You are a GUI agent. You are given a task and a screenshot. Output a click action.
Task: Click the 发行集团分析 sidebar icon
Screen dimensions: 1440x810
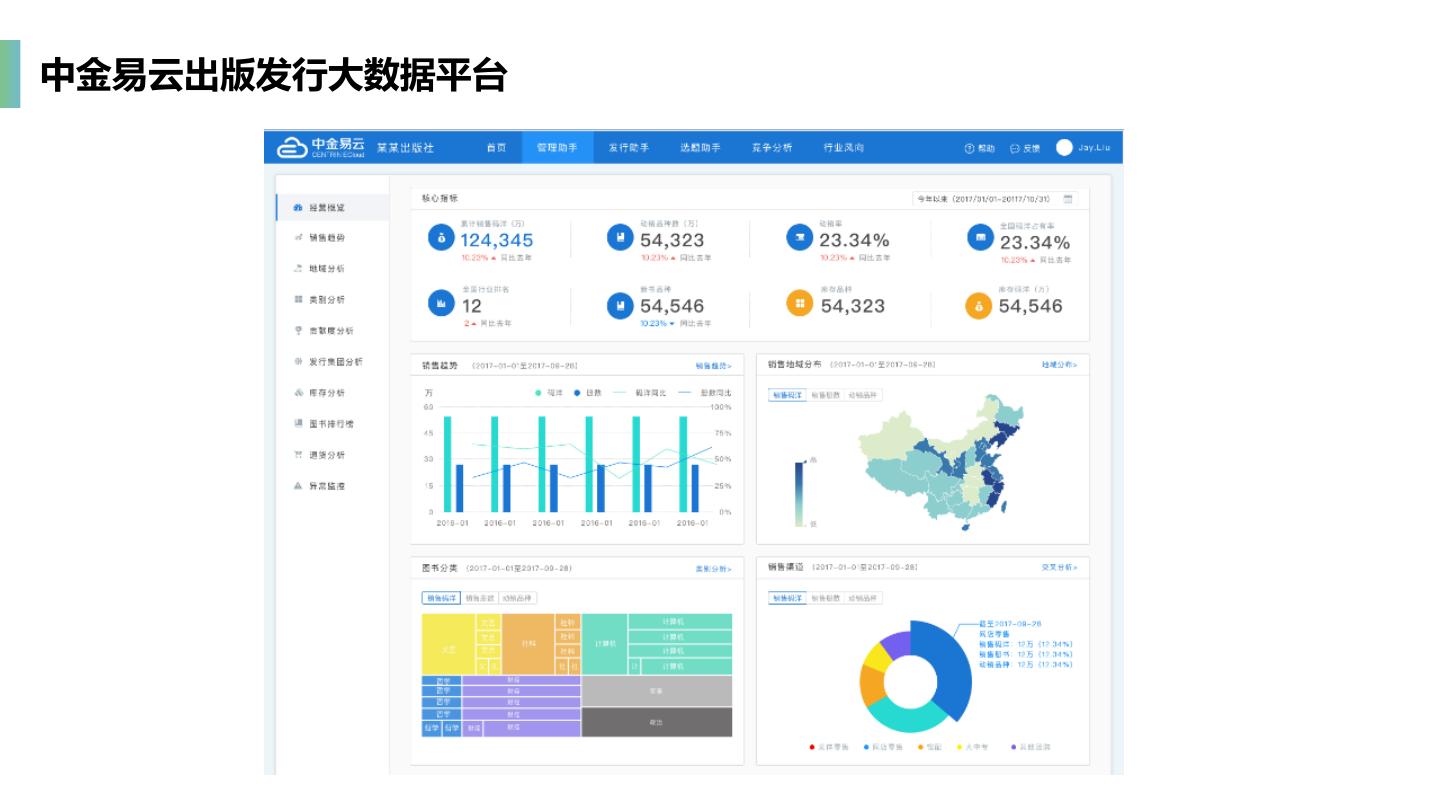click(x=297, y=362)
